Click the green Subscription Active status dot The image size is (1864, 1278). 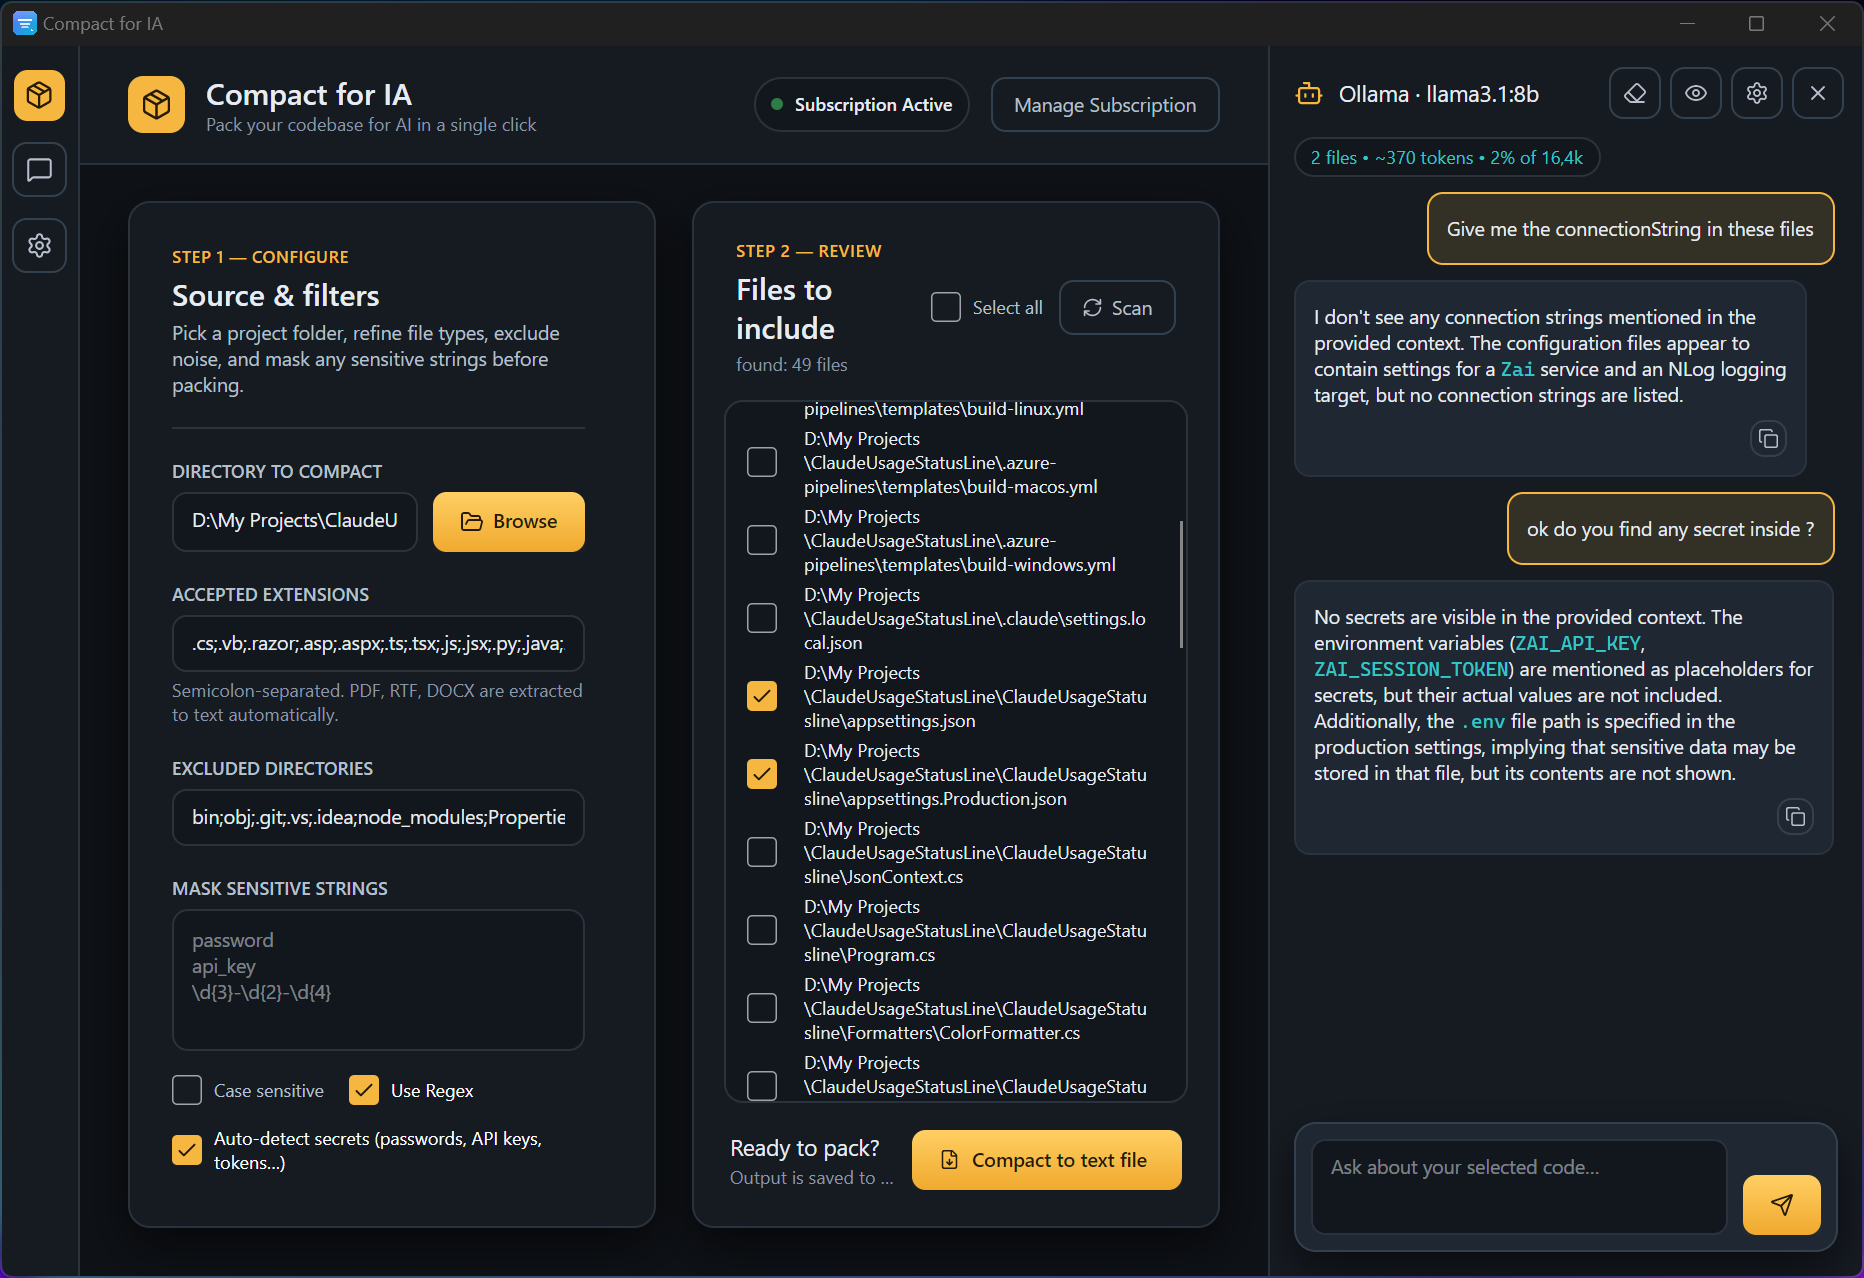pos(777,104)
